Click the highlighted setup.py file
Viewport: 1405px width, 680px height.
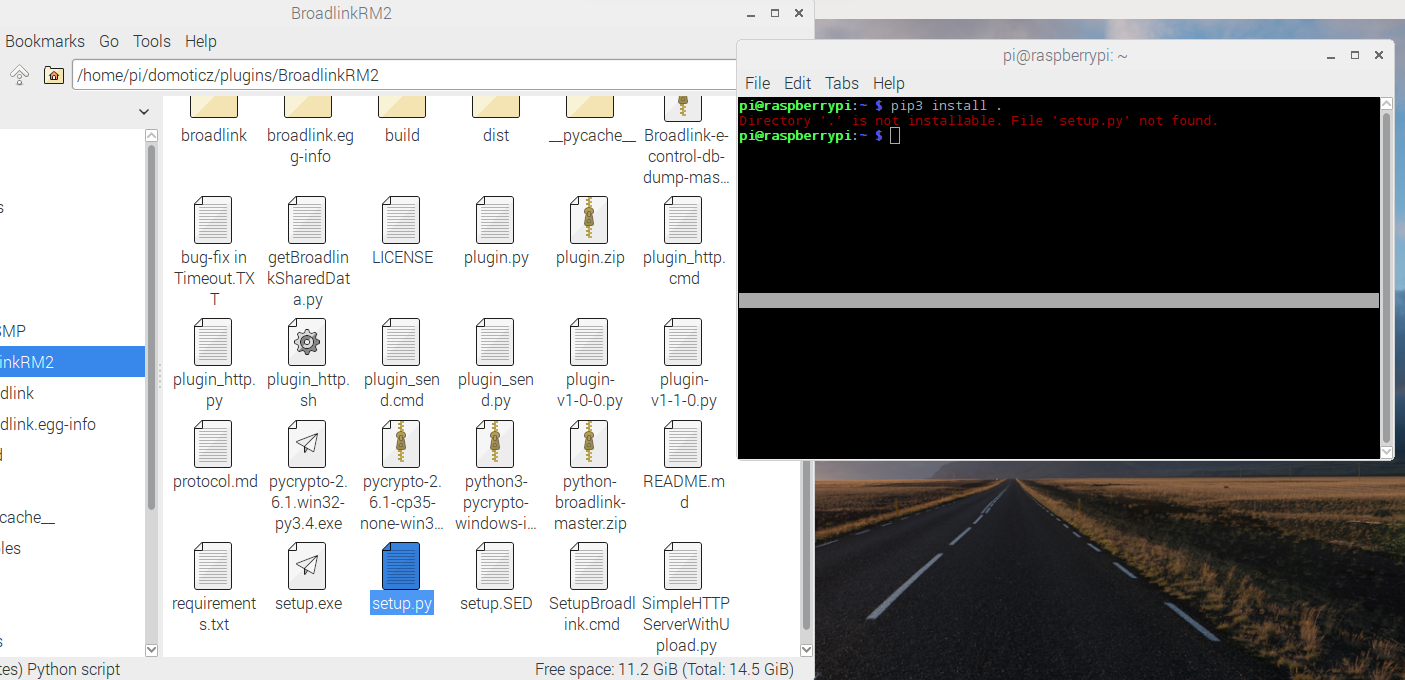pos(402,578)
